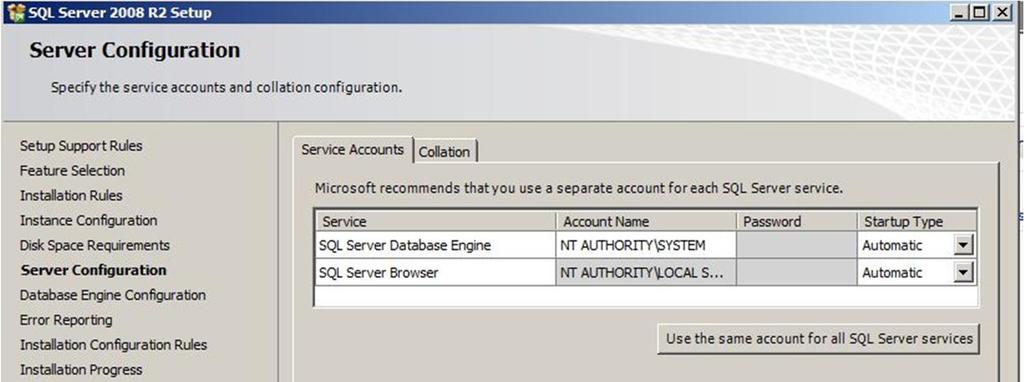
Task: Minimize the SQL Server Setup window
Action: pyautogui.click(x=959, y=12)
